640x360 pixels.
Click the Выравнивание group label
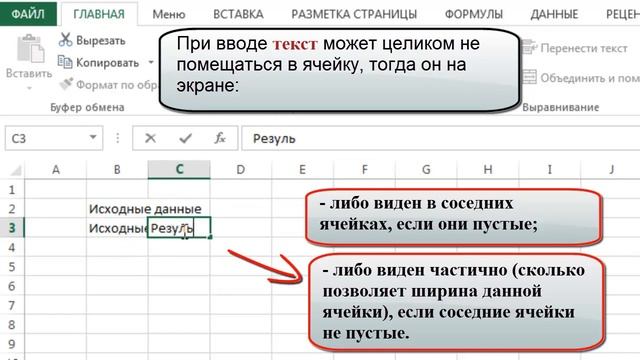coord(560,107)
